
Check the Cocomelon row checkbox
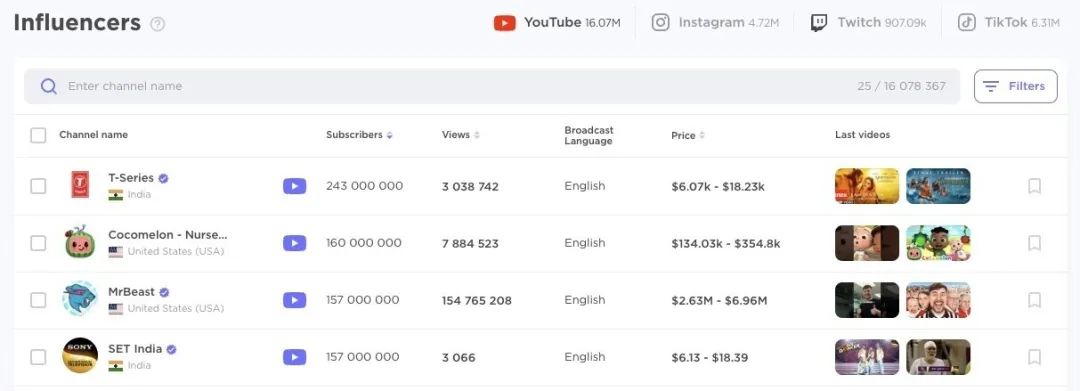38,244
